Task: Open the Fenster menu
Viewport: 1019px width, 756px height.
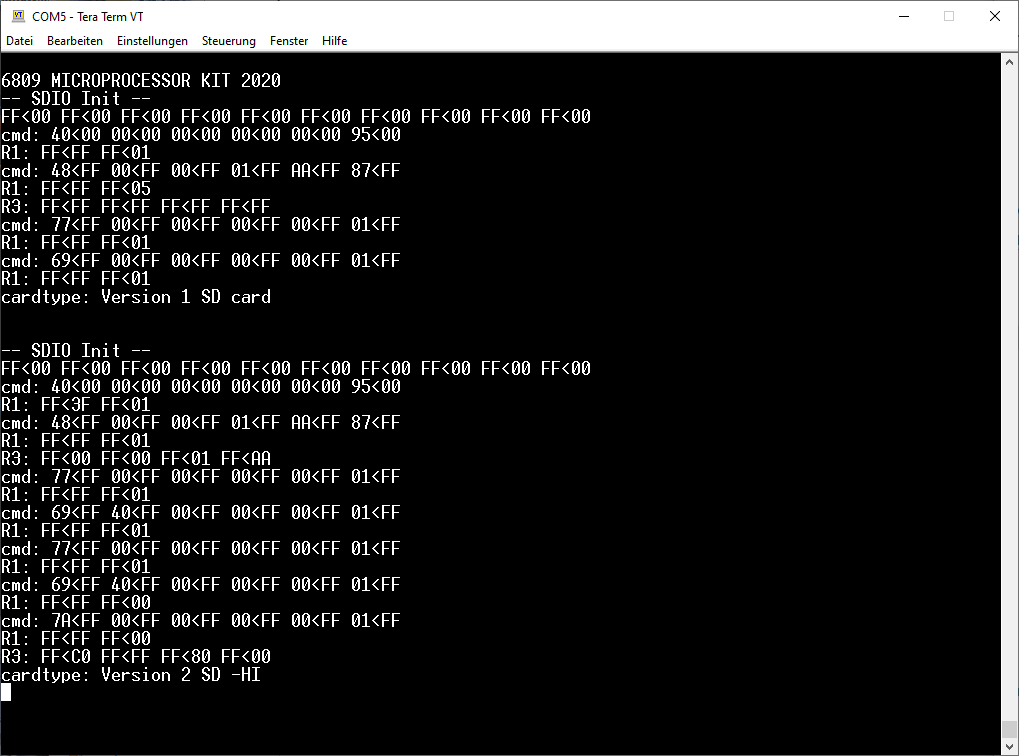Action: coord(289,41)
